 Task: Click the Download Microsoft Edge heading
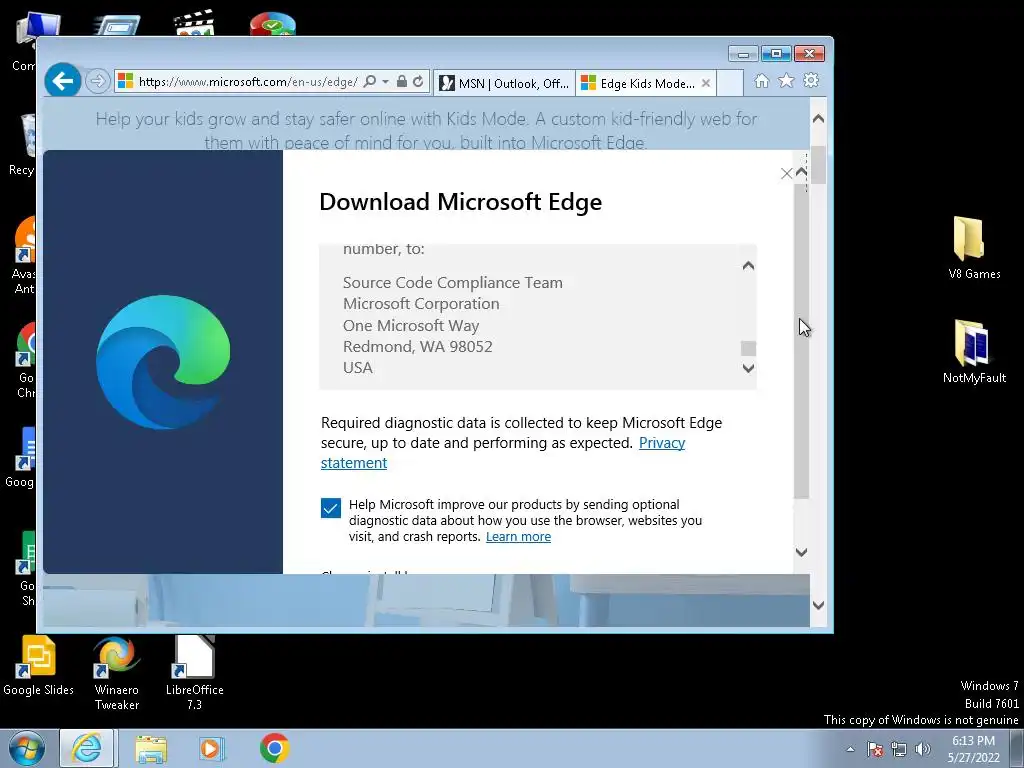460,202
